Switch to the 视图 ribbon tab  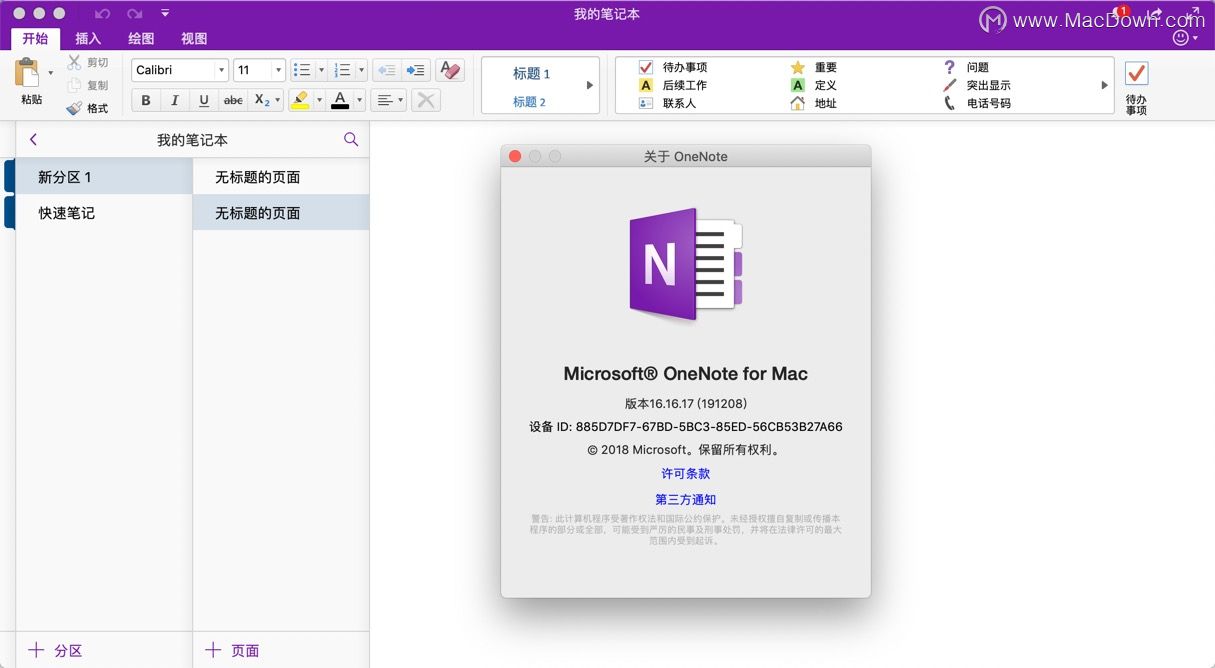[194, 38]
